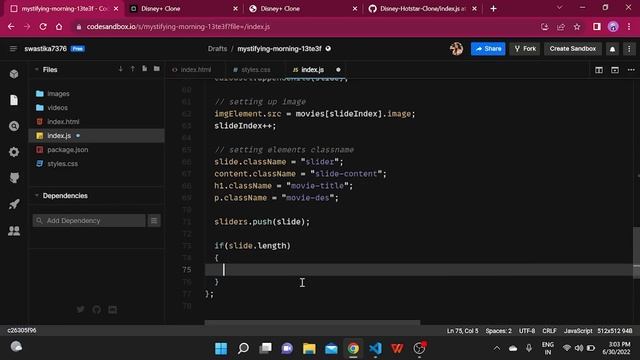Open the CodeSandbox hamburger menu

[13, 49]
